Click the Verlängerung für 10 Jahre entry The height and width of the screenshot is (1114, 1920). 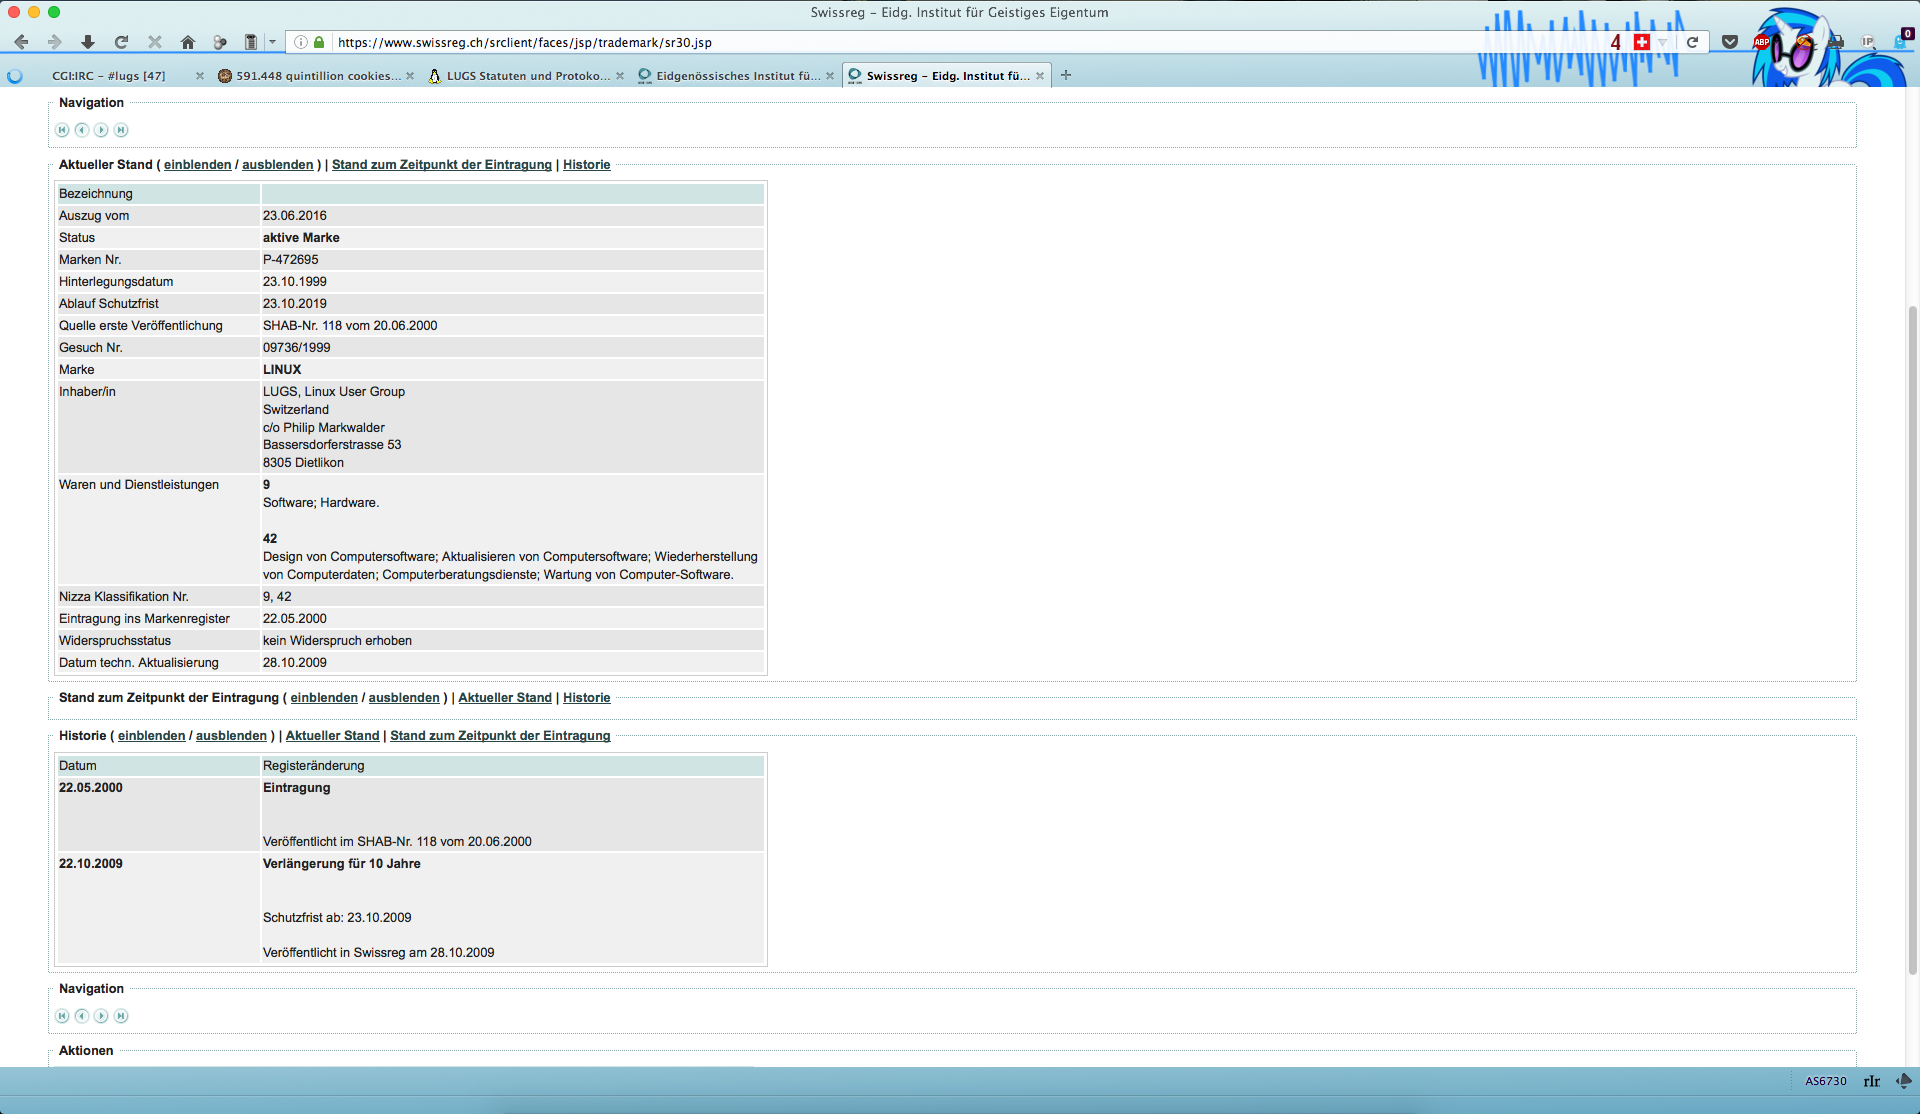pyautogui.click(x=342, y=864)
